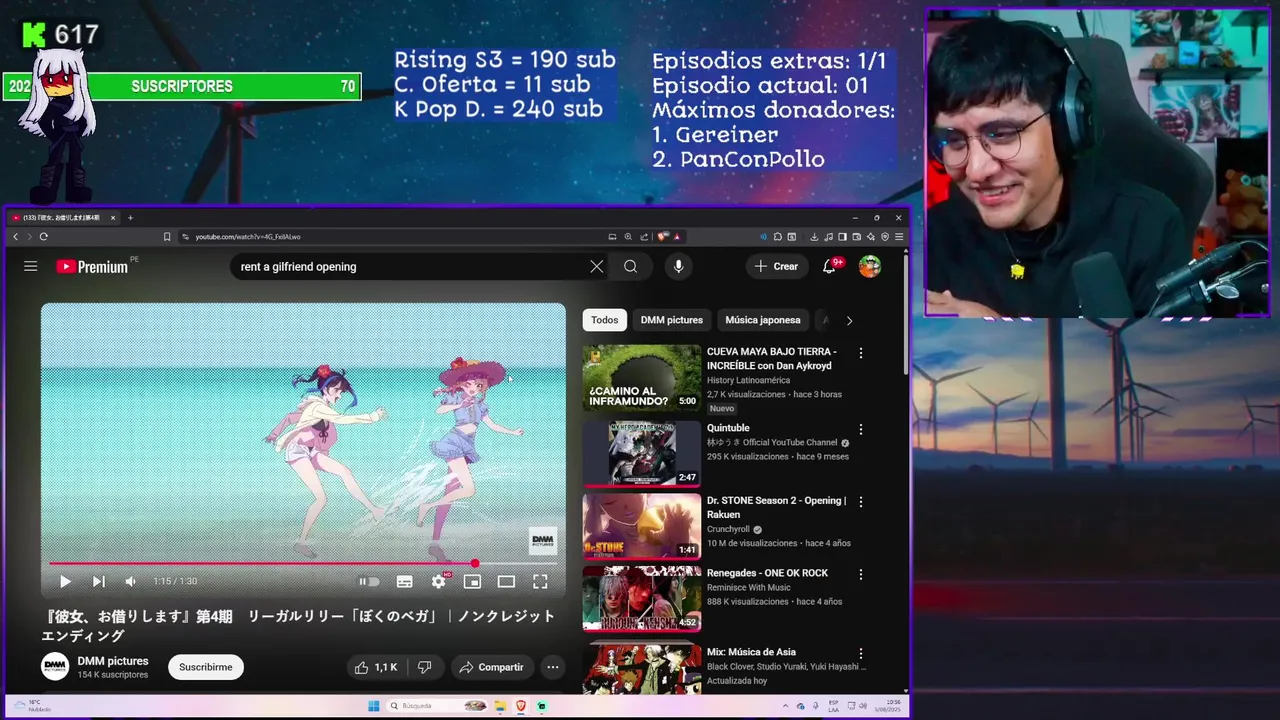This screenshot has width=1280, height=720.
Task: Select the Música japonesa filter chip
Action: pyautogui.click(x=763, y=320)
